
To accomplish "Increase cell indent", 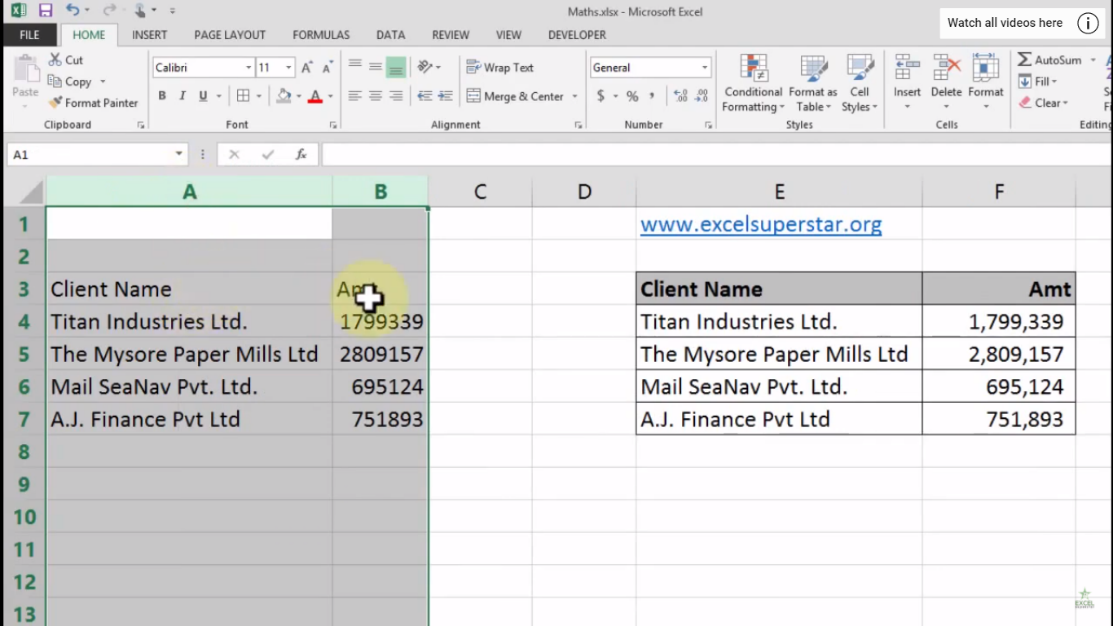I will 445,96.
